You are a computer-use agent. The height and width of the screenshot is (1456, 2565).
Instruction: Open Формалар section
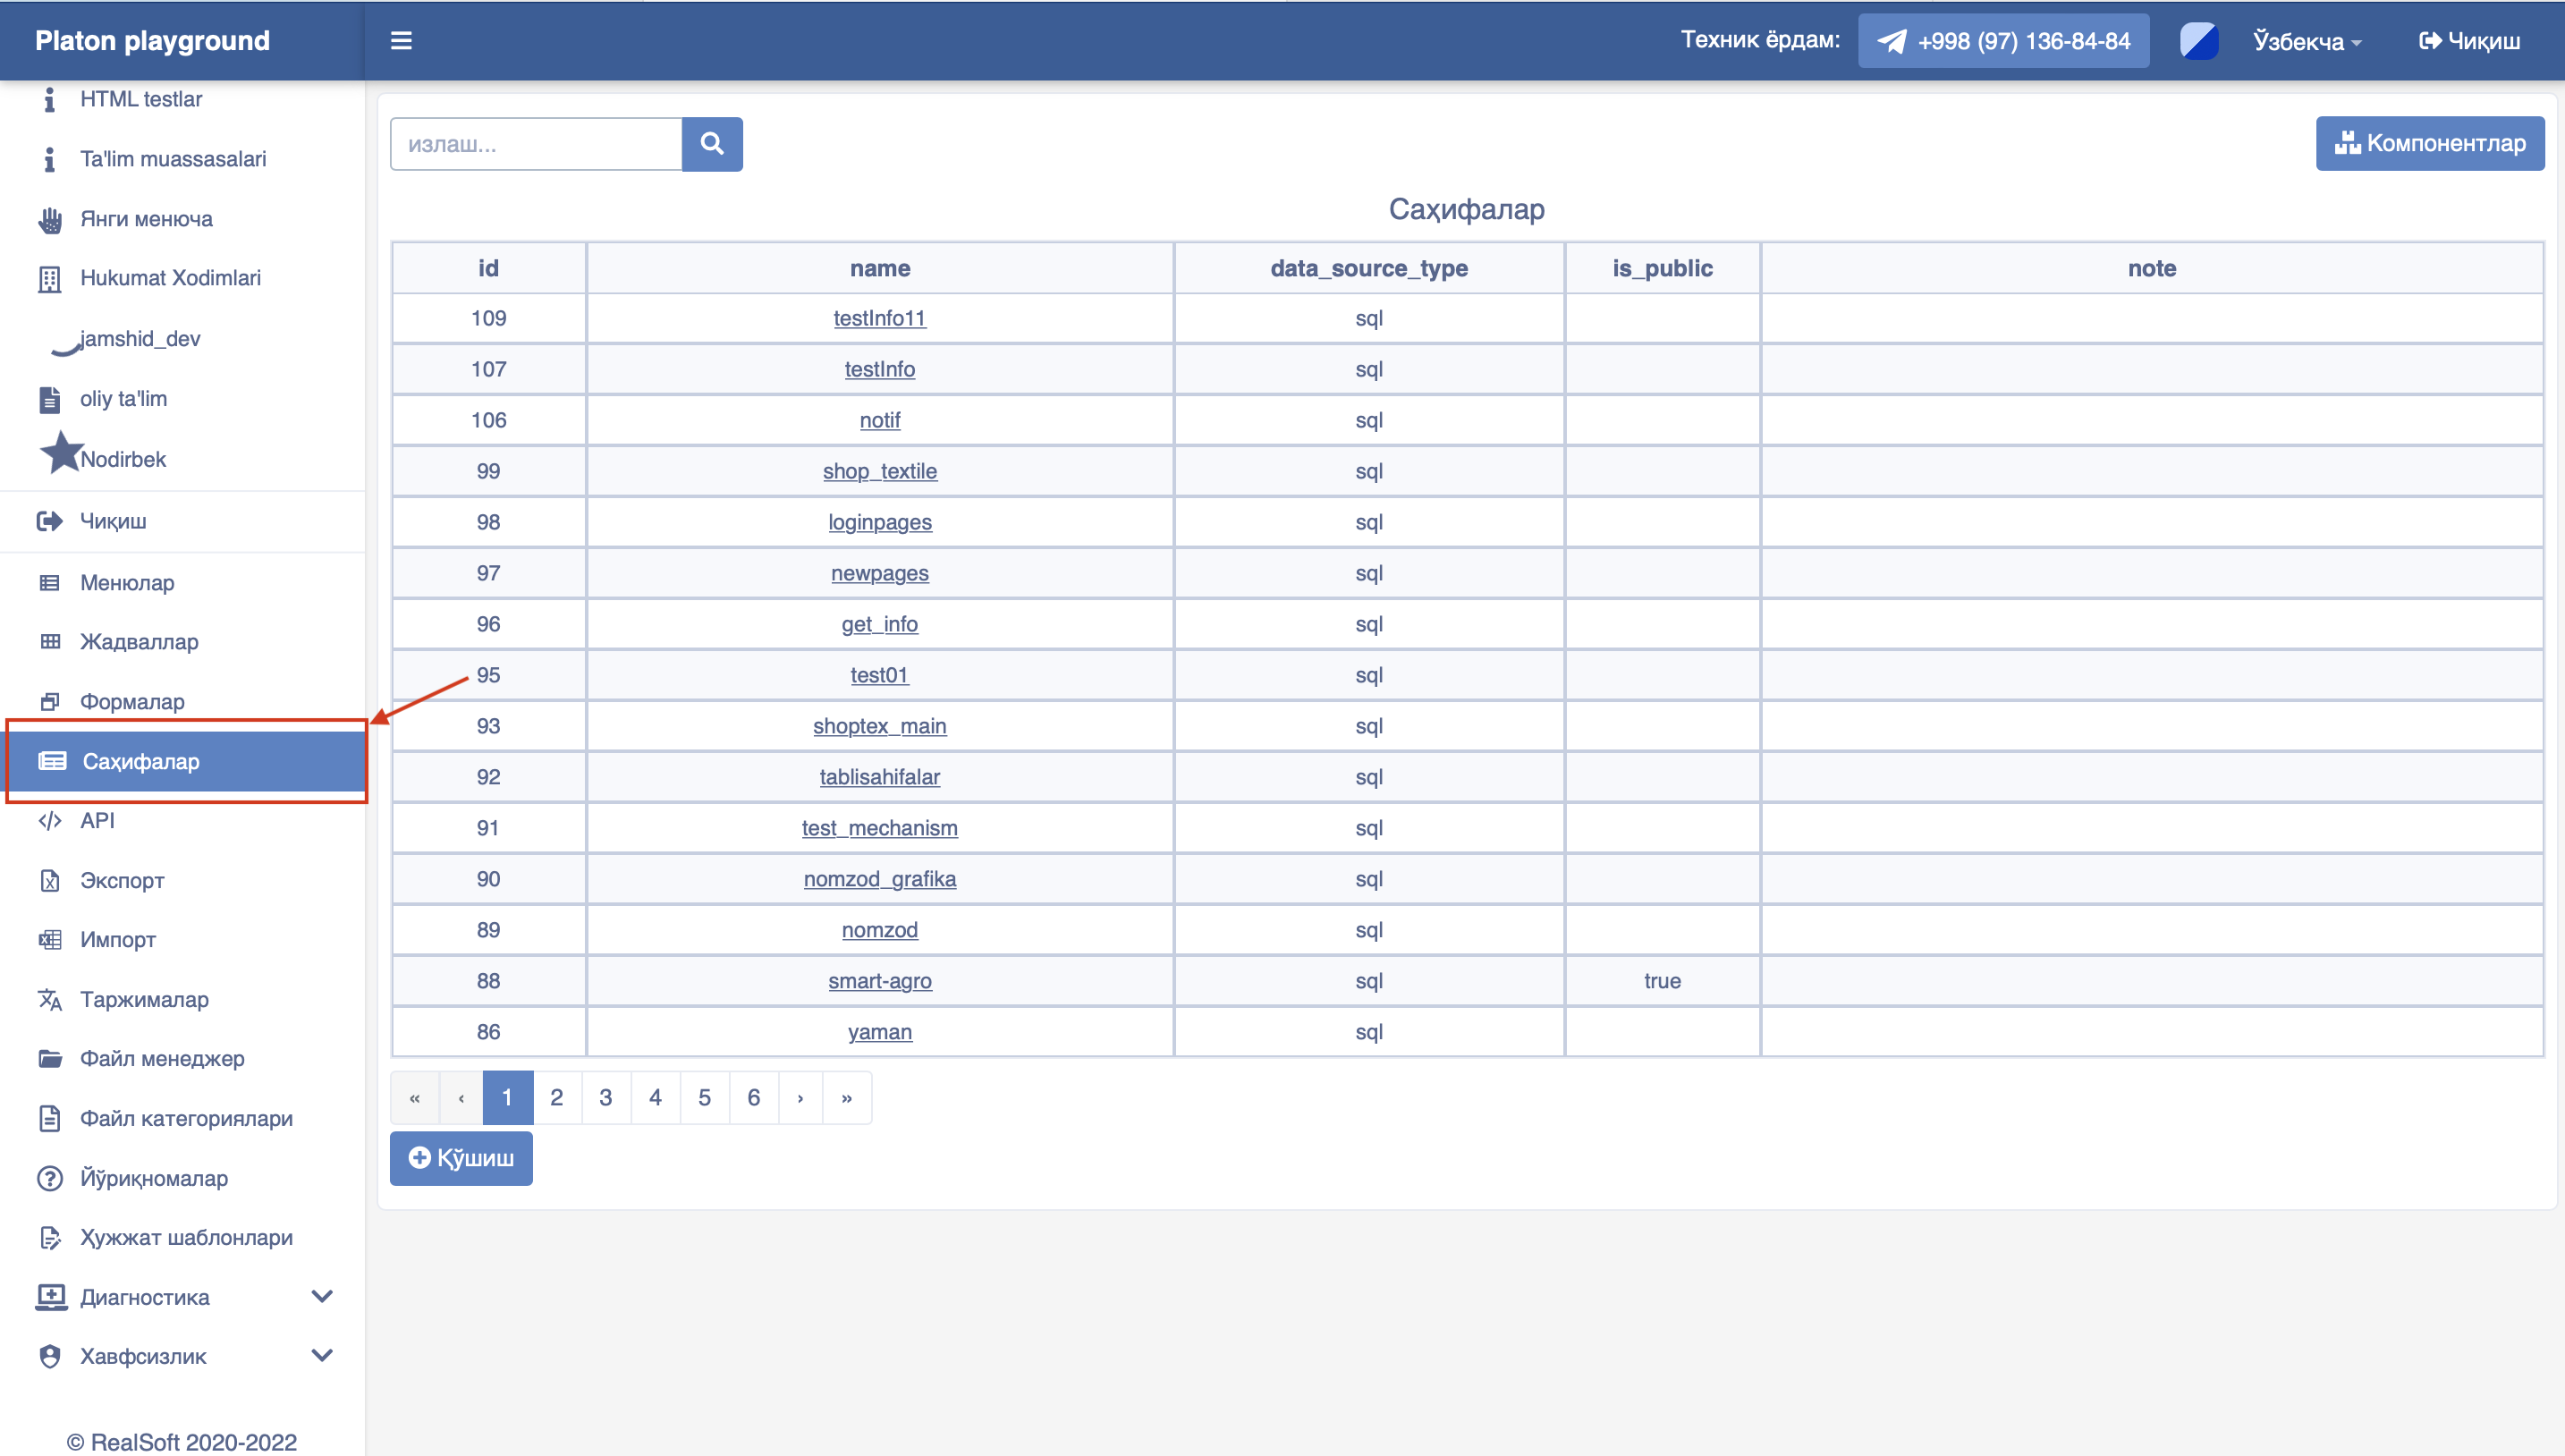[132, 701]
